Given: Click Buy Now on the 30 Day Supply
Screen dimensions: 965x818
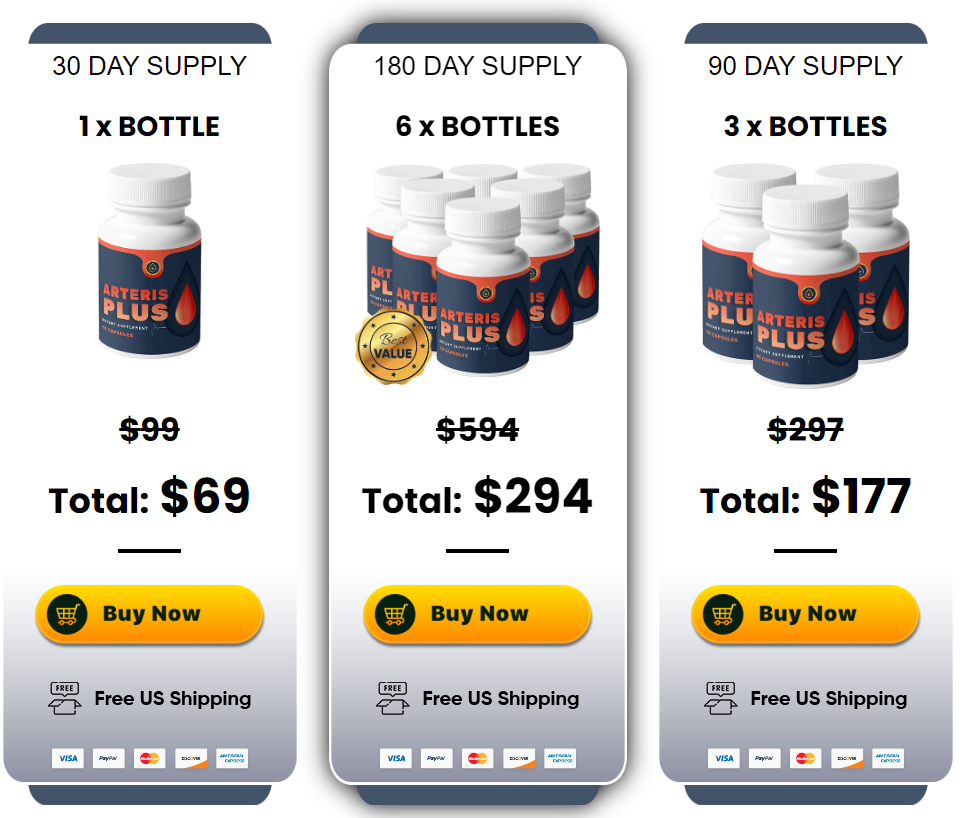Looking at the screenshot, I should click(x=149, y=613).
